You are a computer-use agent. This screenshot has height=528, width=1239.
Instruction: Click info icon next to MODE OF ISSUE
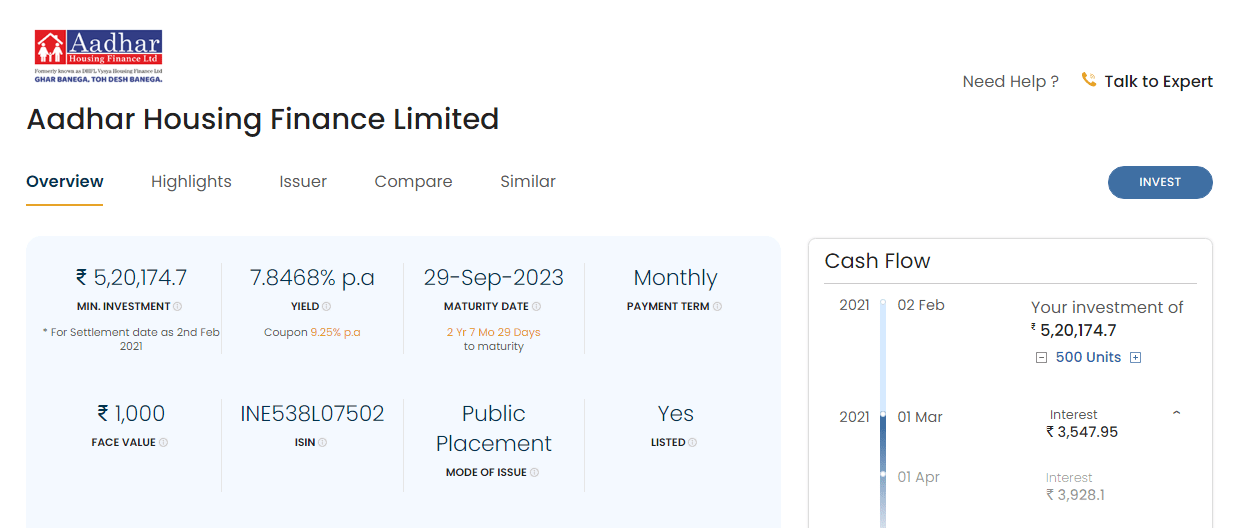(x=535, y=472)
